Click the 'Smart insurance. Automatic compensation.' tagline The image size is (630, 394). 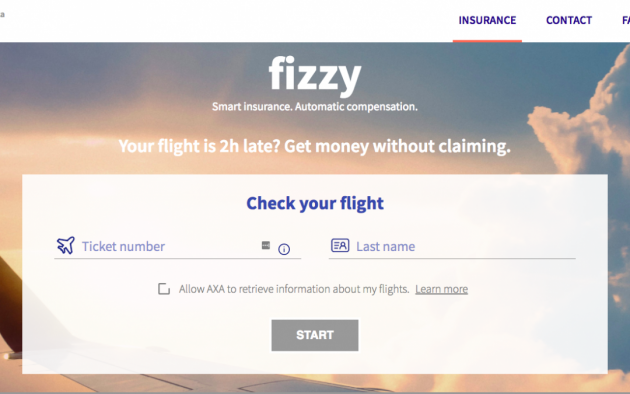coord(315,107)
